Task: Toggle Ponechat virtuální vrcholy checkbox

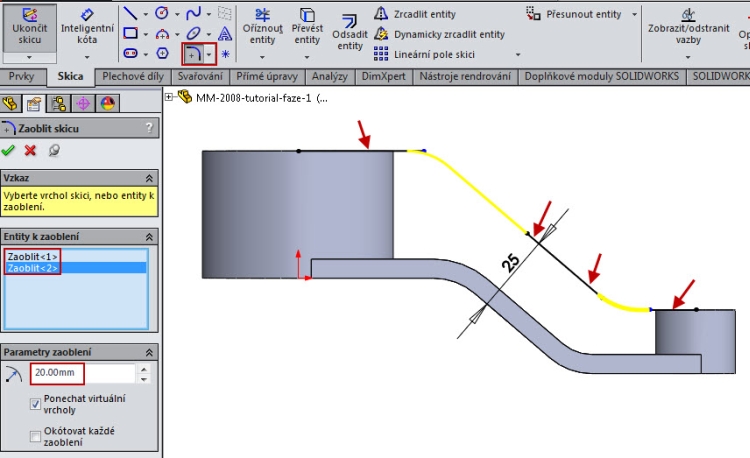Action: tap(35, 404)
